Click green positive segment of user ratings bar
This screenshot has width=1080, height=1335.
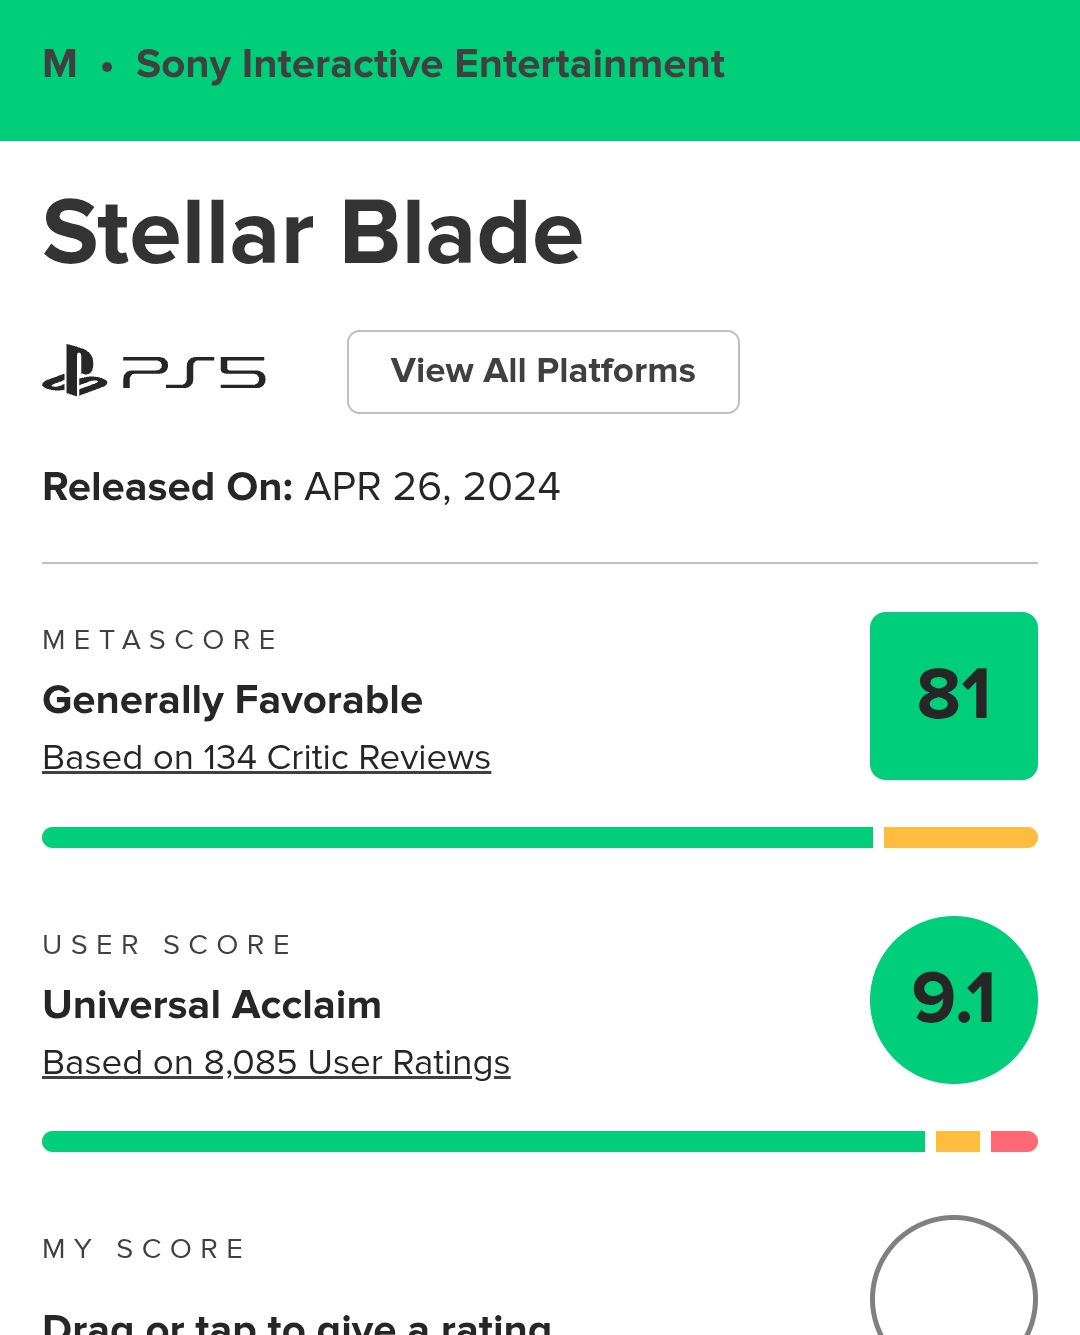click(483, 1141)
